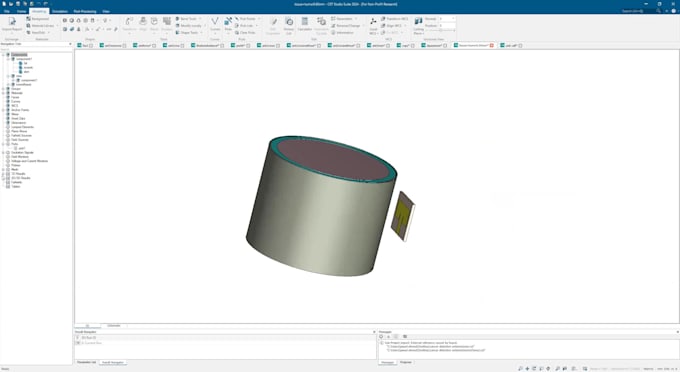Click Open icon in quick access toolbar

tap(11, 3)
